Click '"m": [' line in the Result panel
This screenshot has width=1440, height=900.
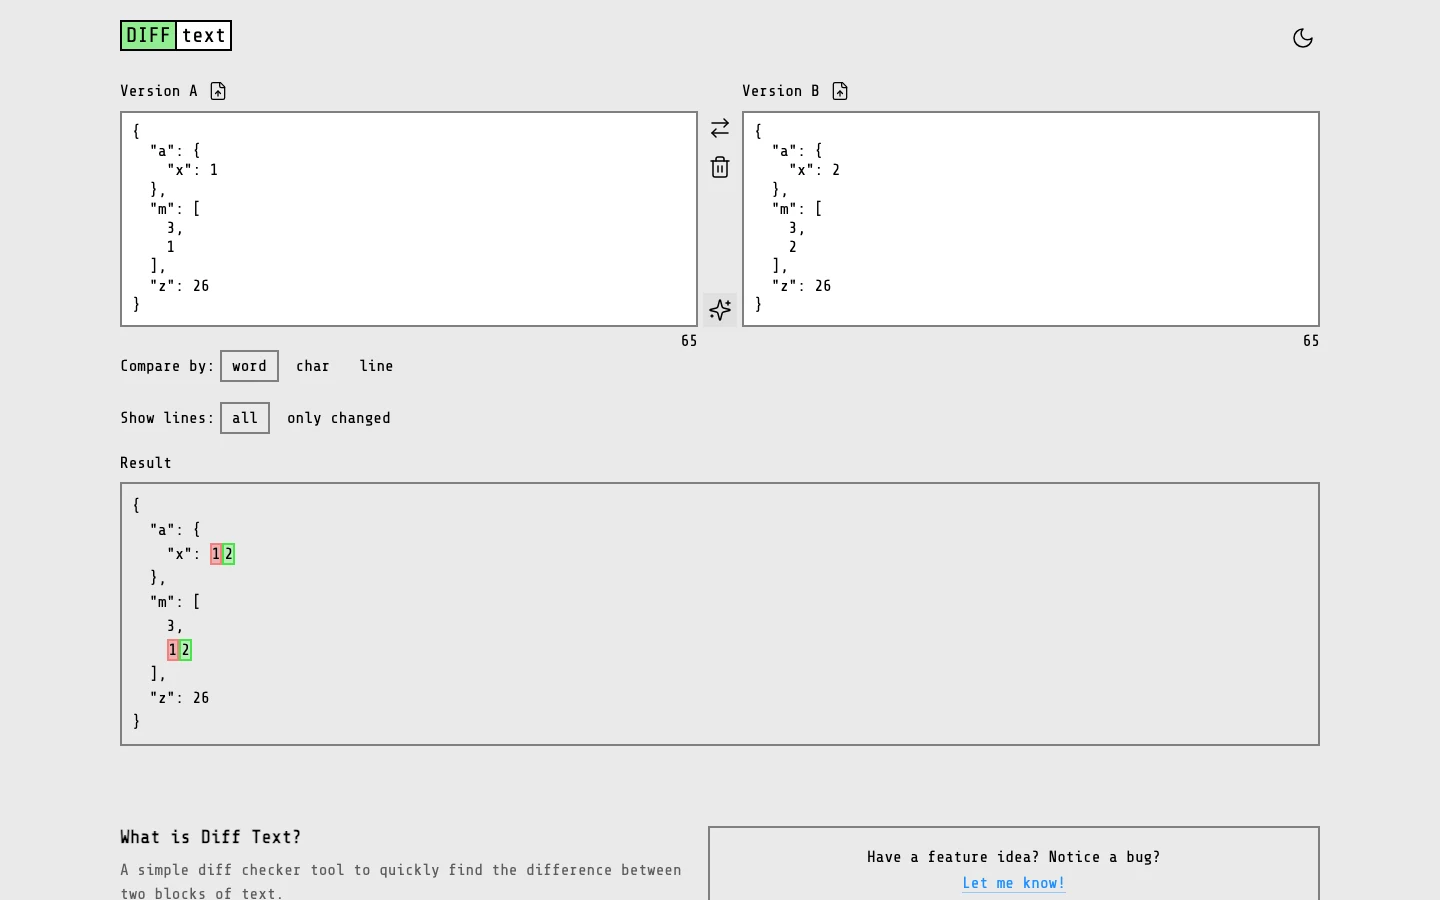click(x=175, y=602)
